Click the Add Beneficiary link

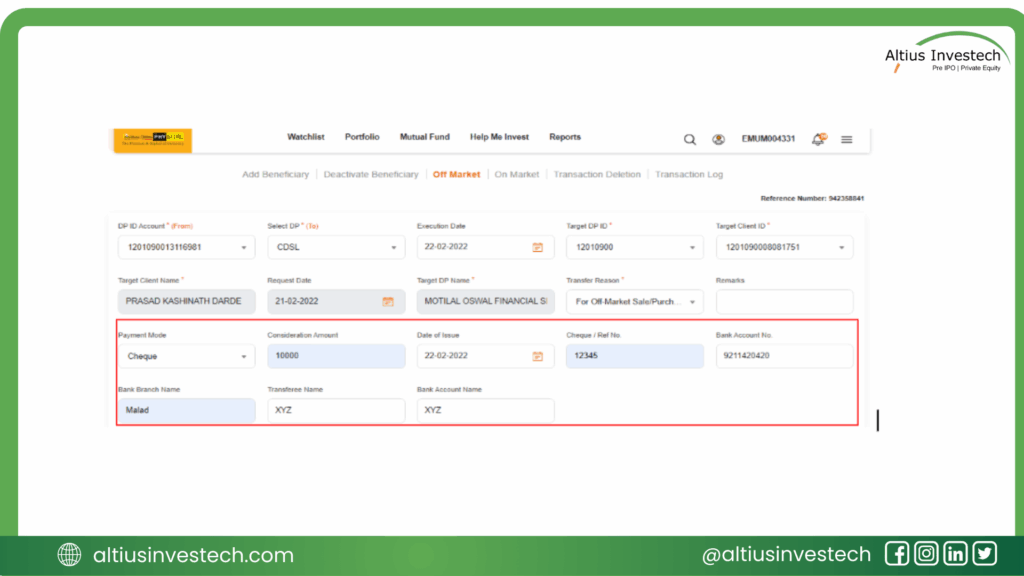pos(276,175)
